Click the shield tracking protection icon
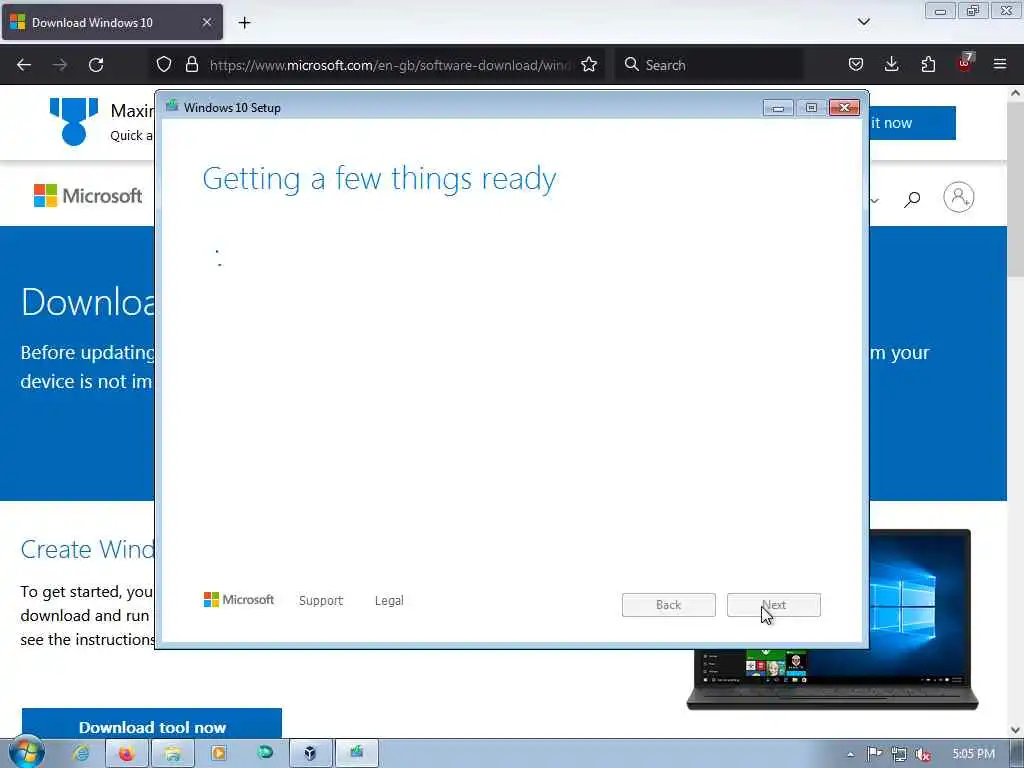 [x=164, y=65]
